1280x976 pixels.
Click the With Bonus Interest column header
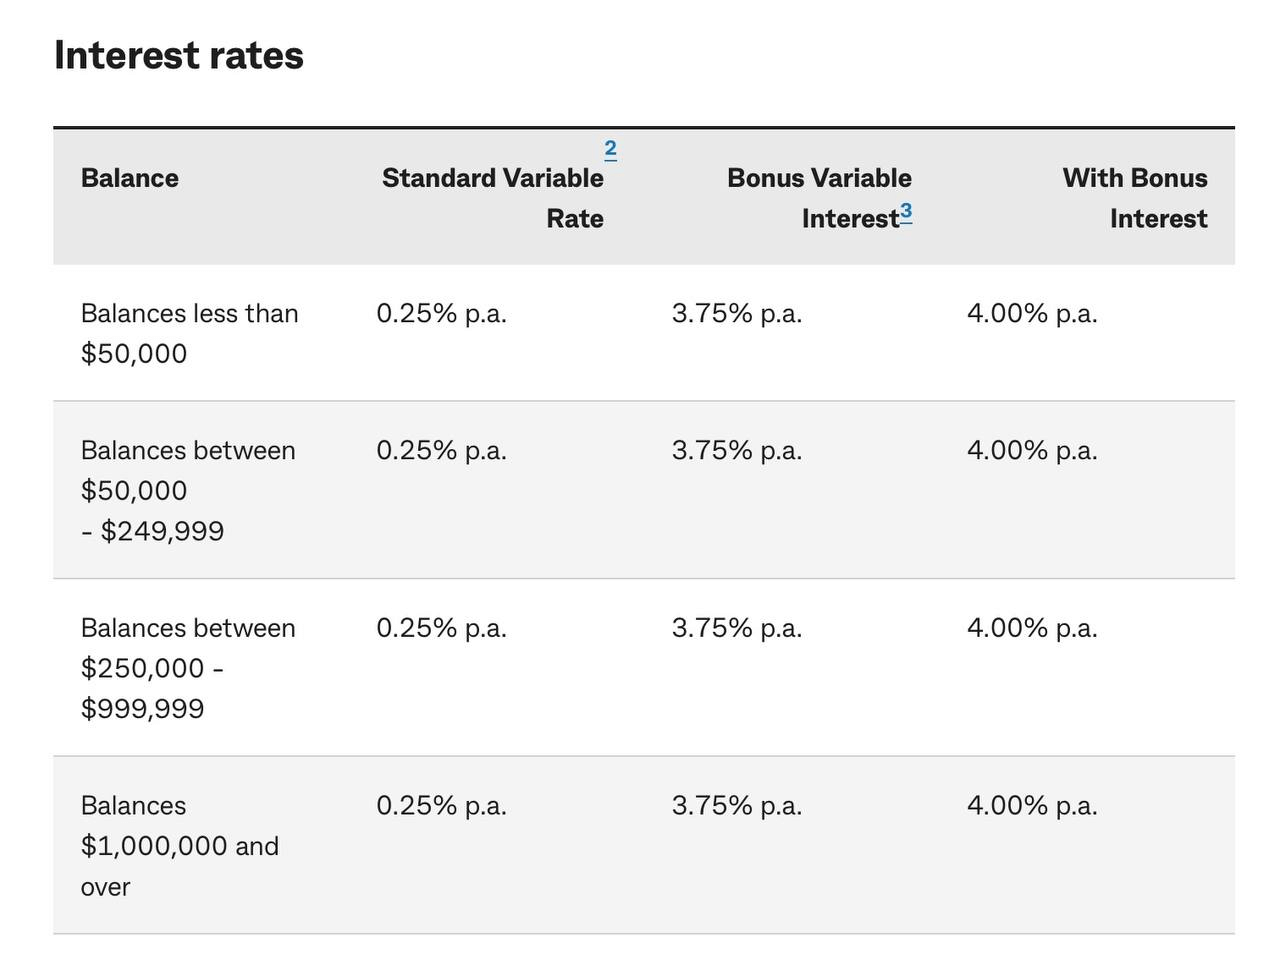click(x=1135, y=197)
